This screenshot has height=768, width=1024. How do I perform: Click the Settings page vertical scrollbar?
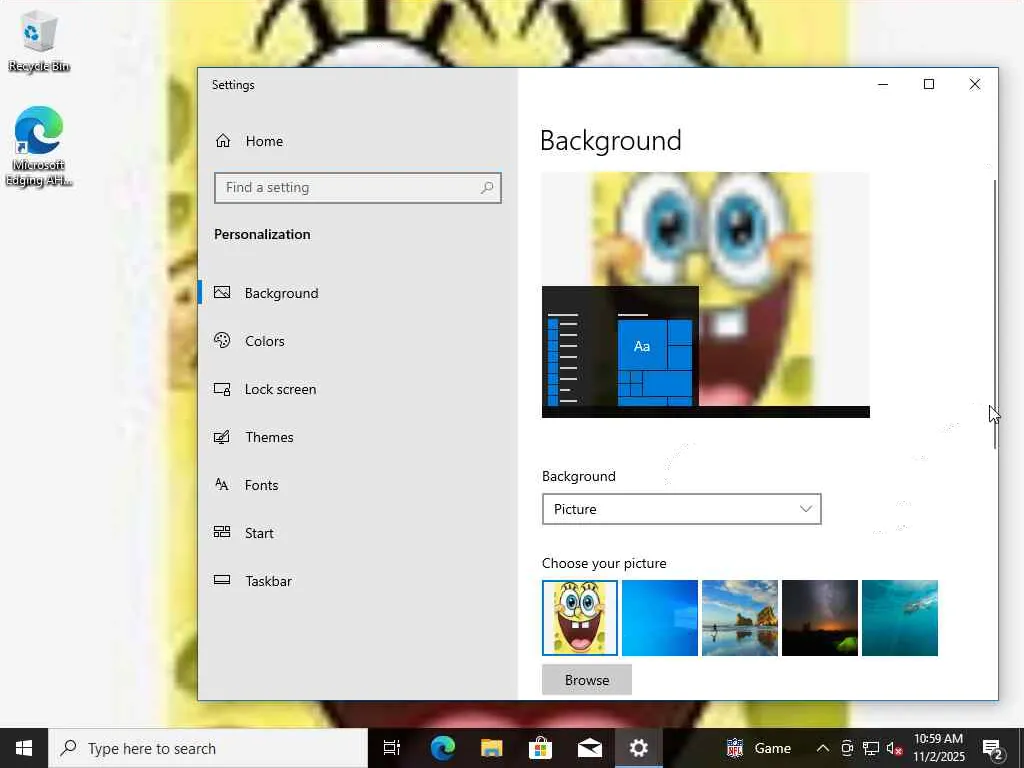tap(995, 313)
